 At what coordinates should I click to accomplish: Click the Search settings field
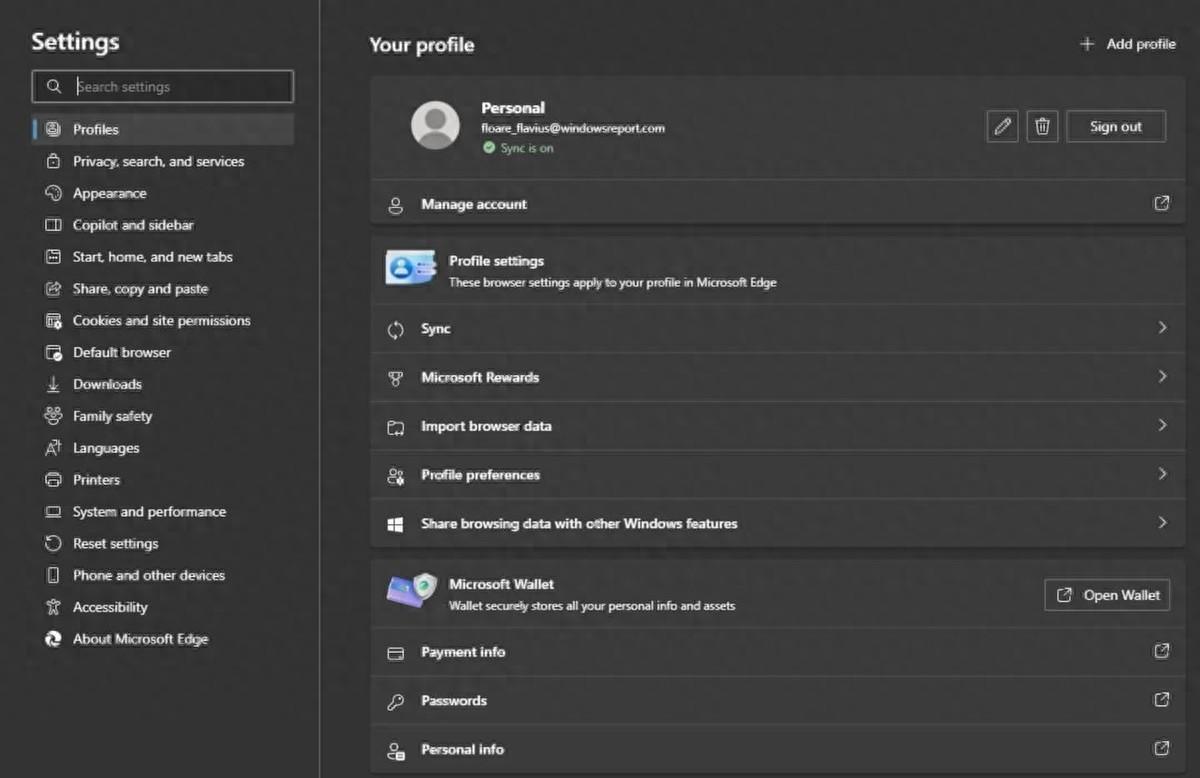[163, 87]
